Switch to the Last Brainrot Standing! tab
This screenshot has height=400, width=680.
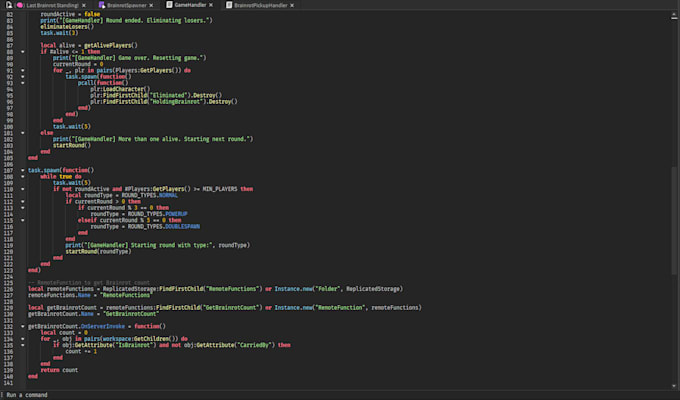pos(53,5)
